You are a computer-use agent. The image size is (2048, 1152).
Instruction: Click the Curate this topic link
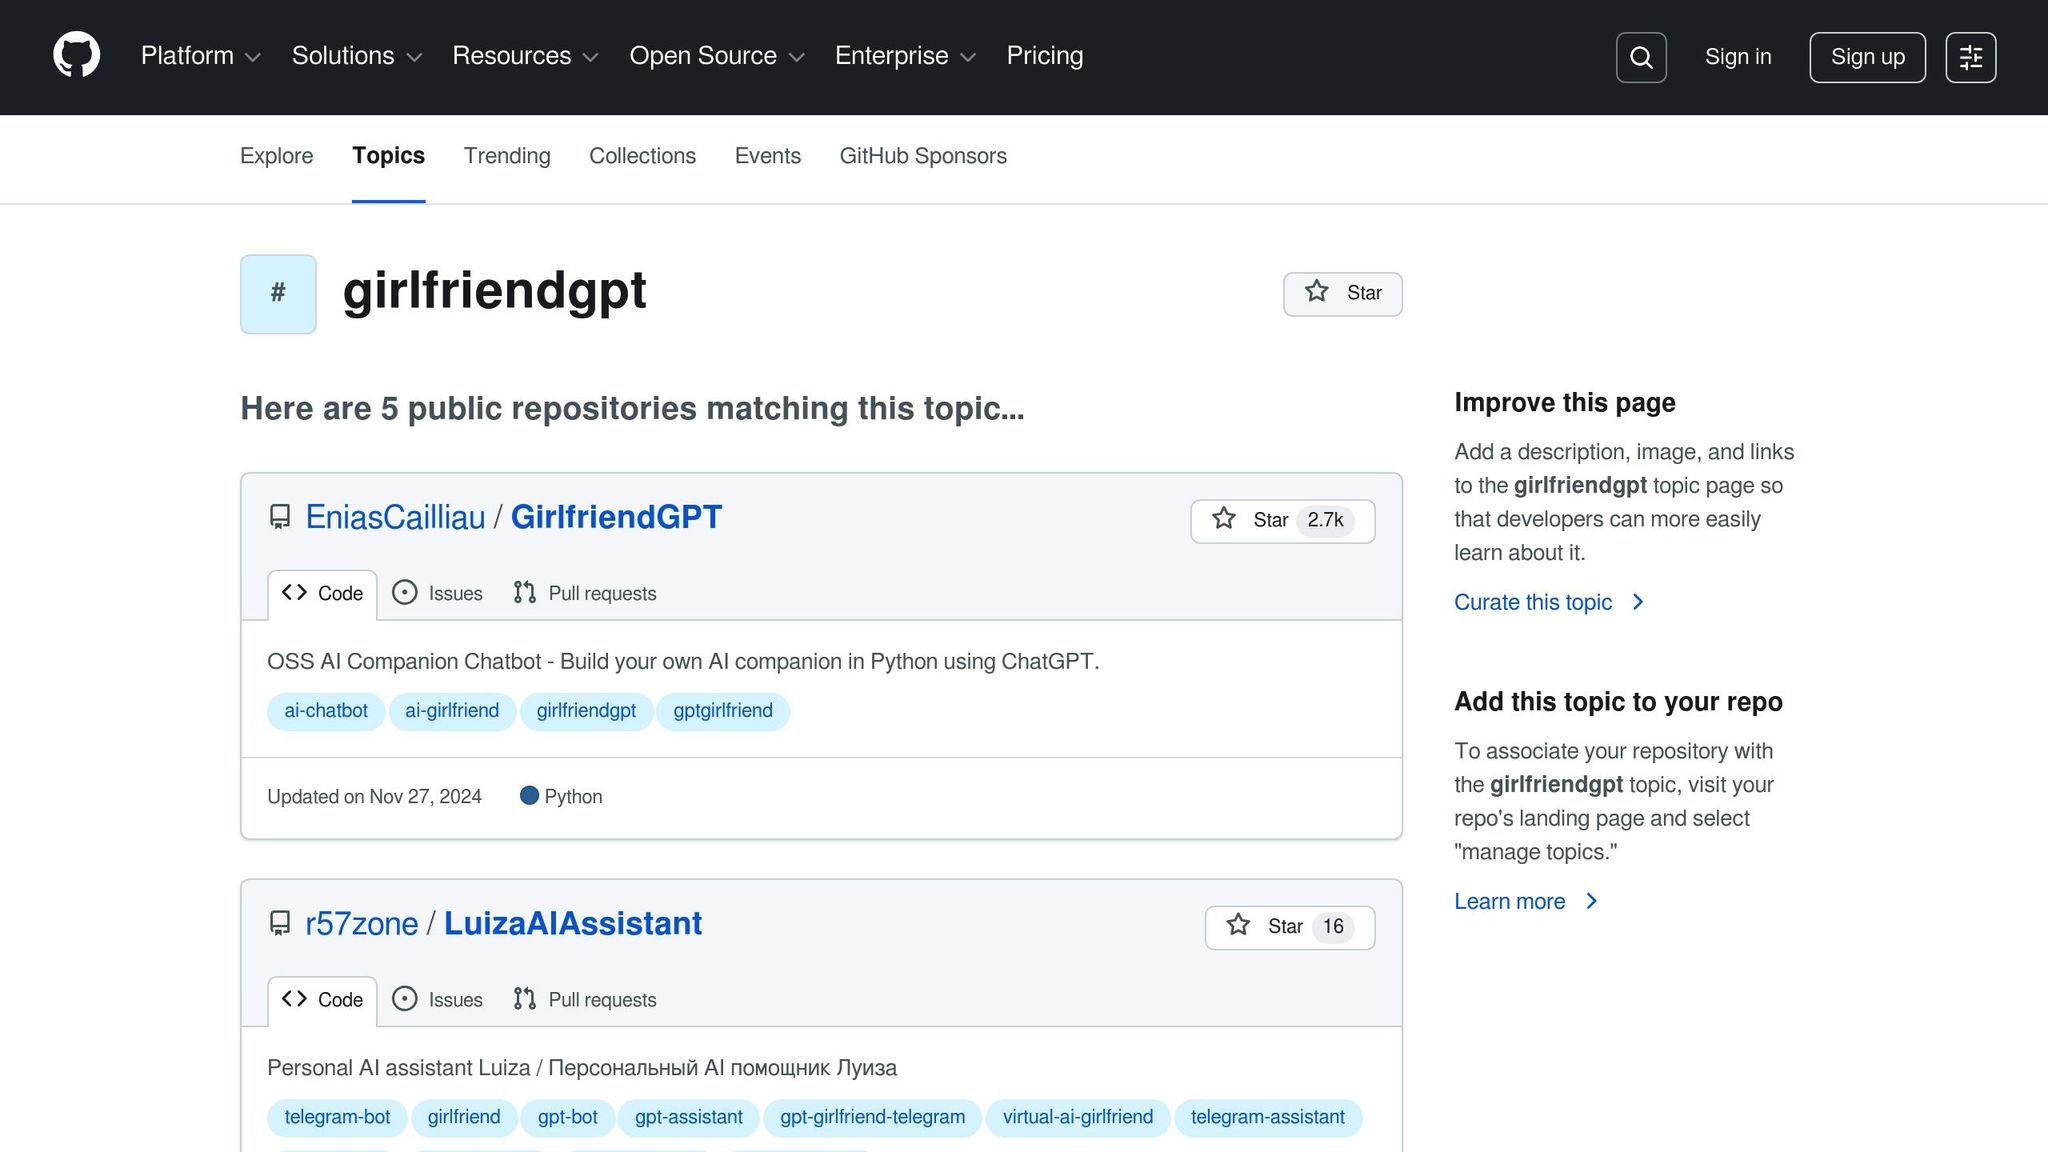(1532, 602)
